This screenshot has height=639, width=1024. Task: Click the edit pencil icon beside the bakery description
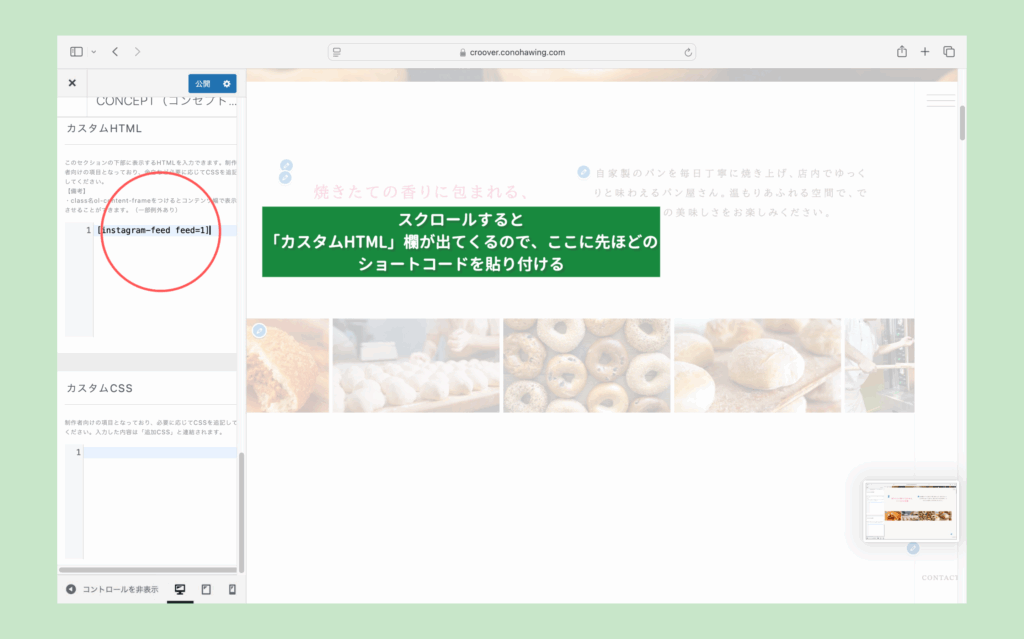click(583, 172)
